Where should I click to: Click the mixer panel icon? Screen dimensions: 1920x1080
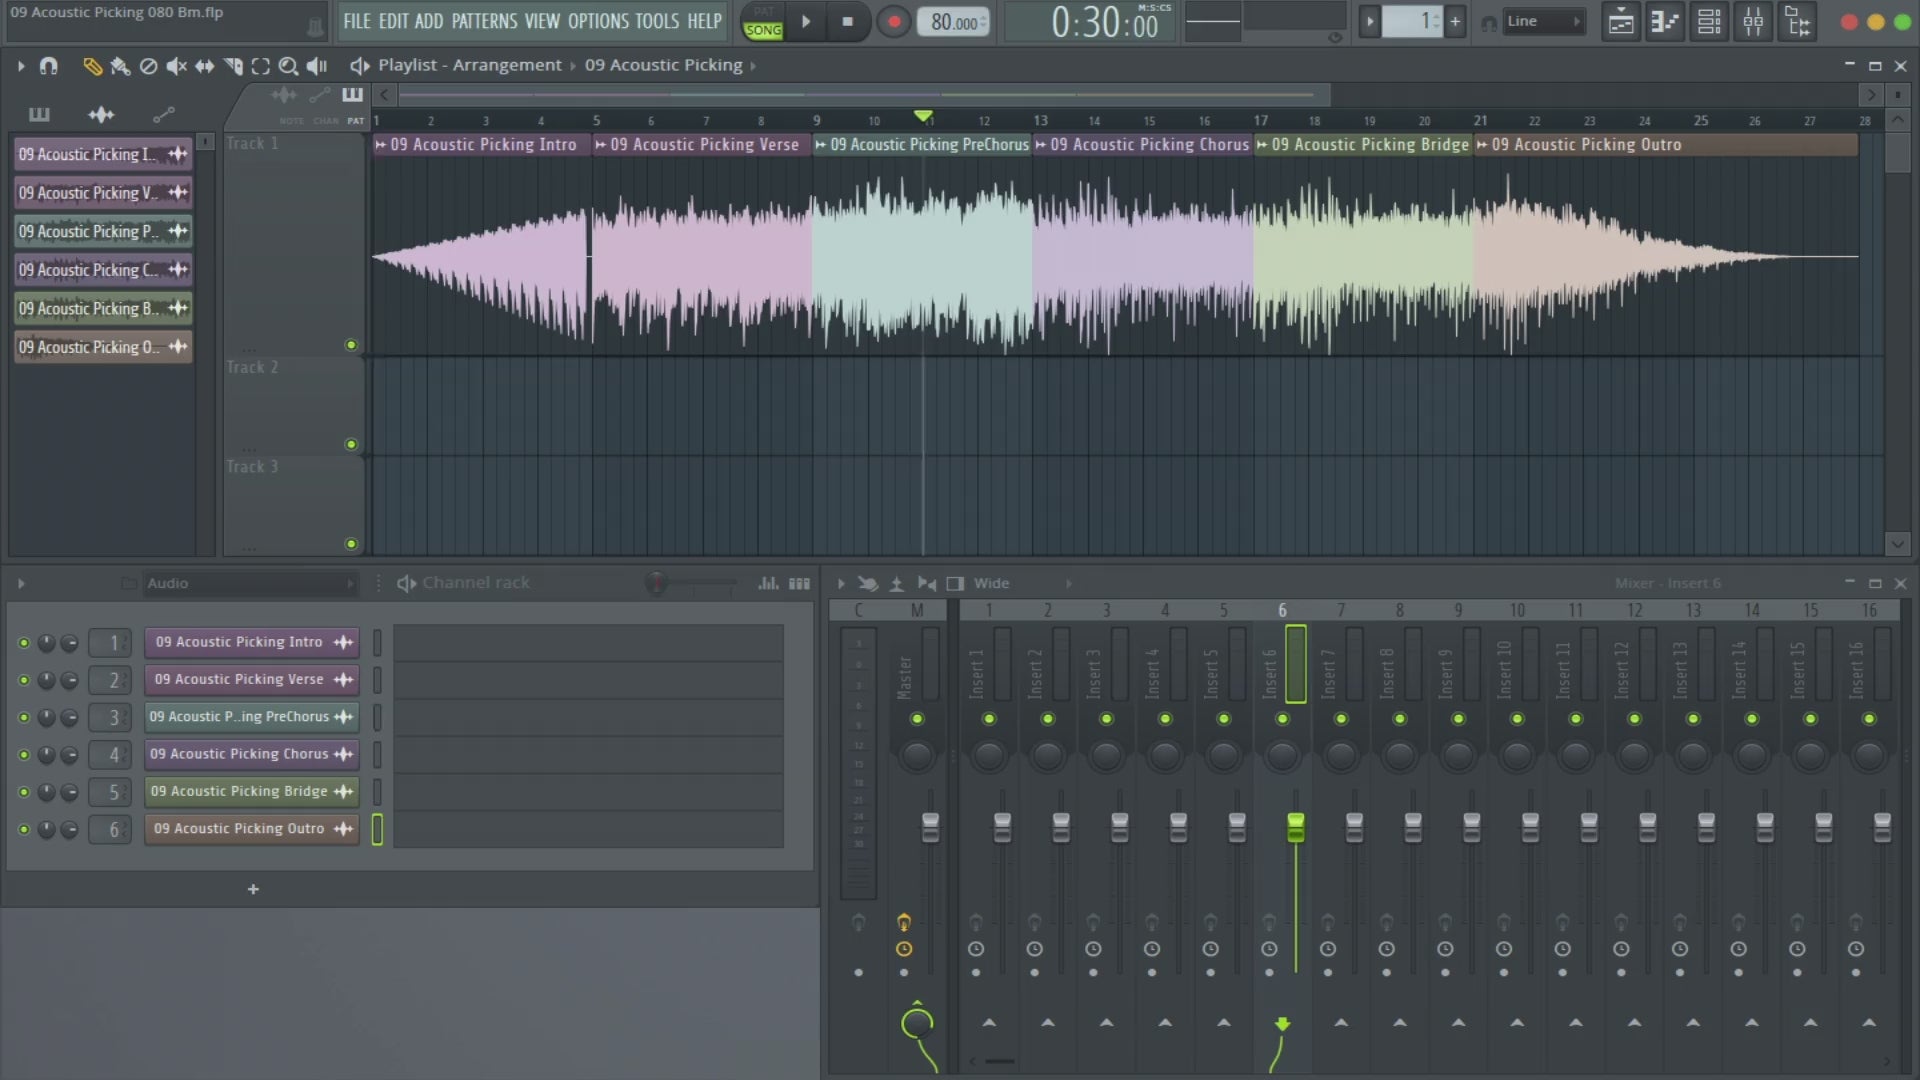point(1754,22)
